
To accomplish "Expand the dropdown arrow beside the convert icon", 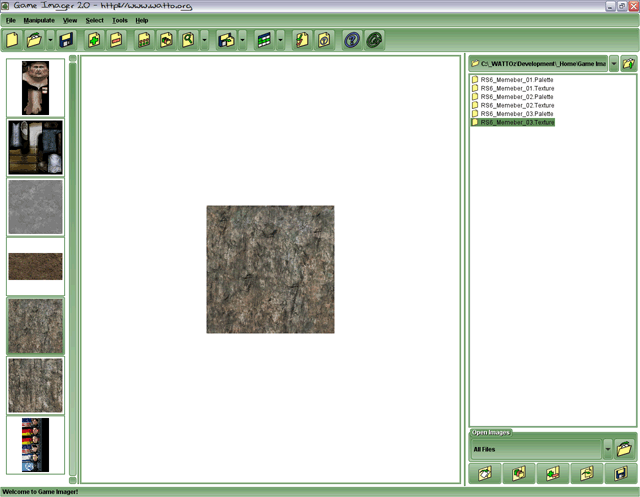I will coord(242,40).
